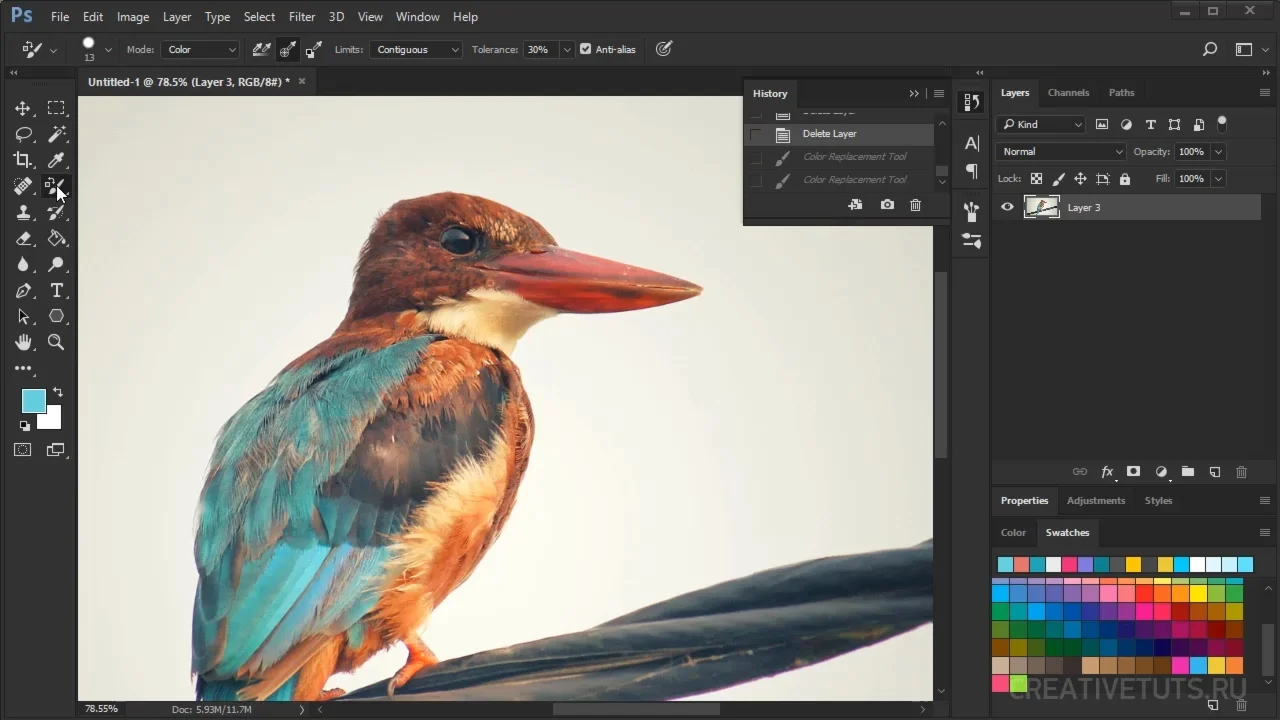The height and width of the screenshot is (720, 1280).
Task: Select the Delete Layer history state
Action: click(x=829, y=134)
